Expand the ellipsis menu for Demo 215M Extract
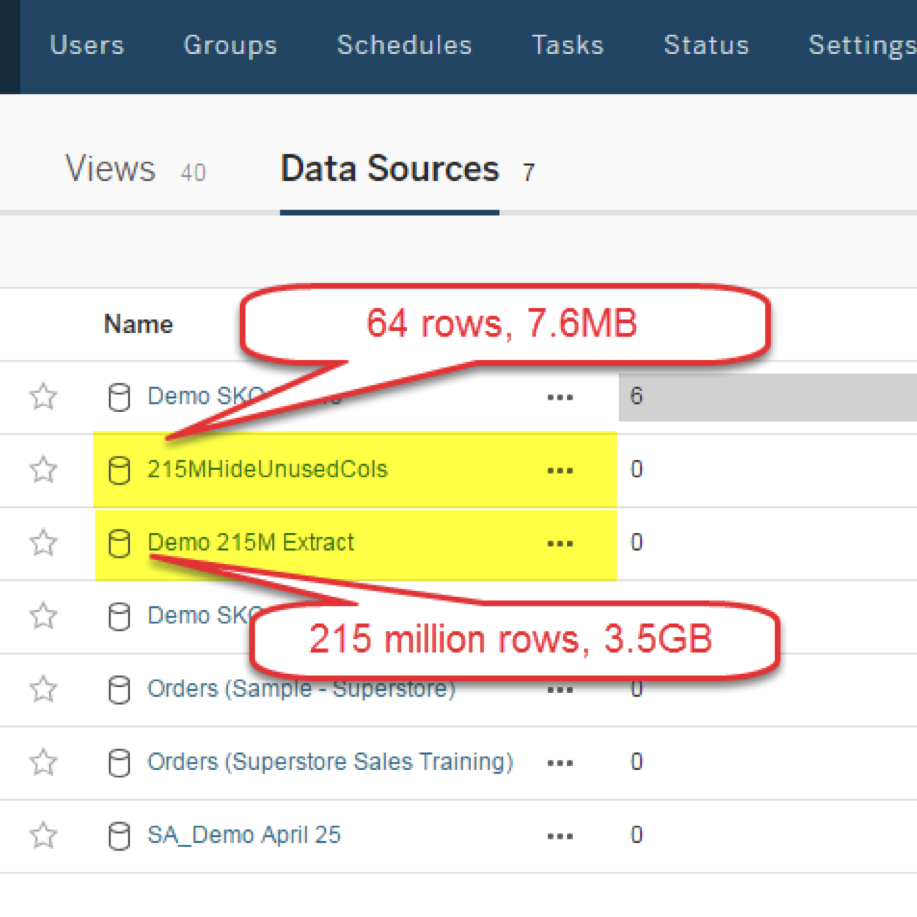The width and height of the screenshot is (917, 917). point(560,543)
